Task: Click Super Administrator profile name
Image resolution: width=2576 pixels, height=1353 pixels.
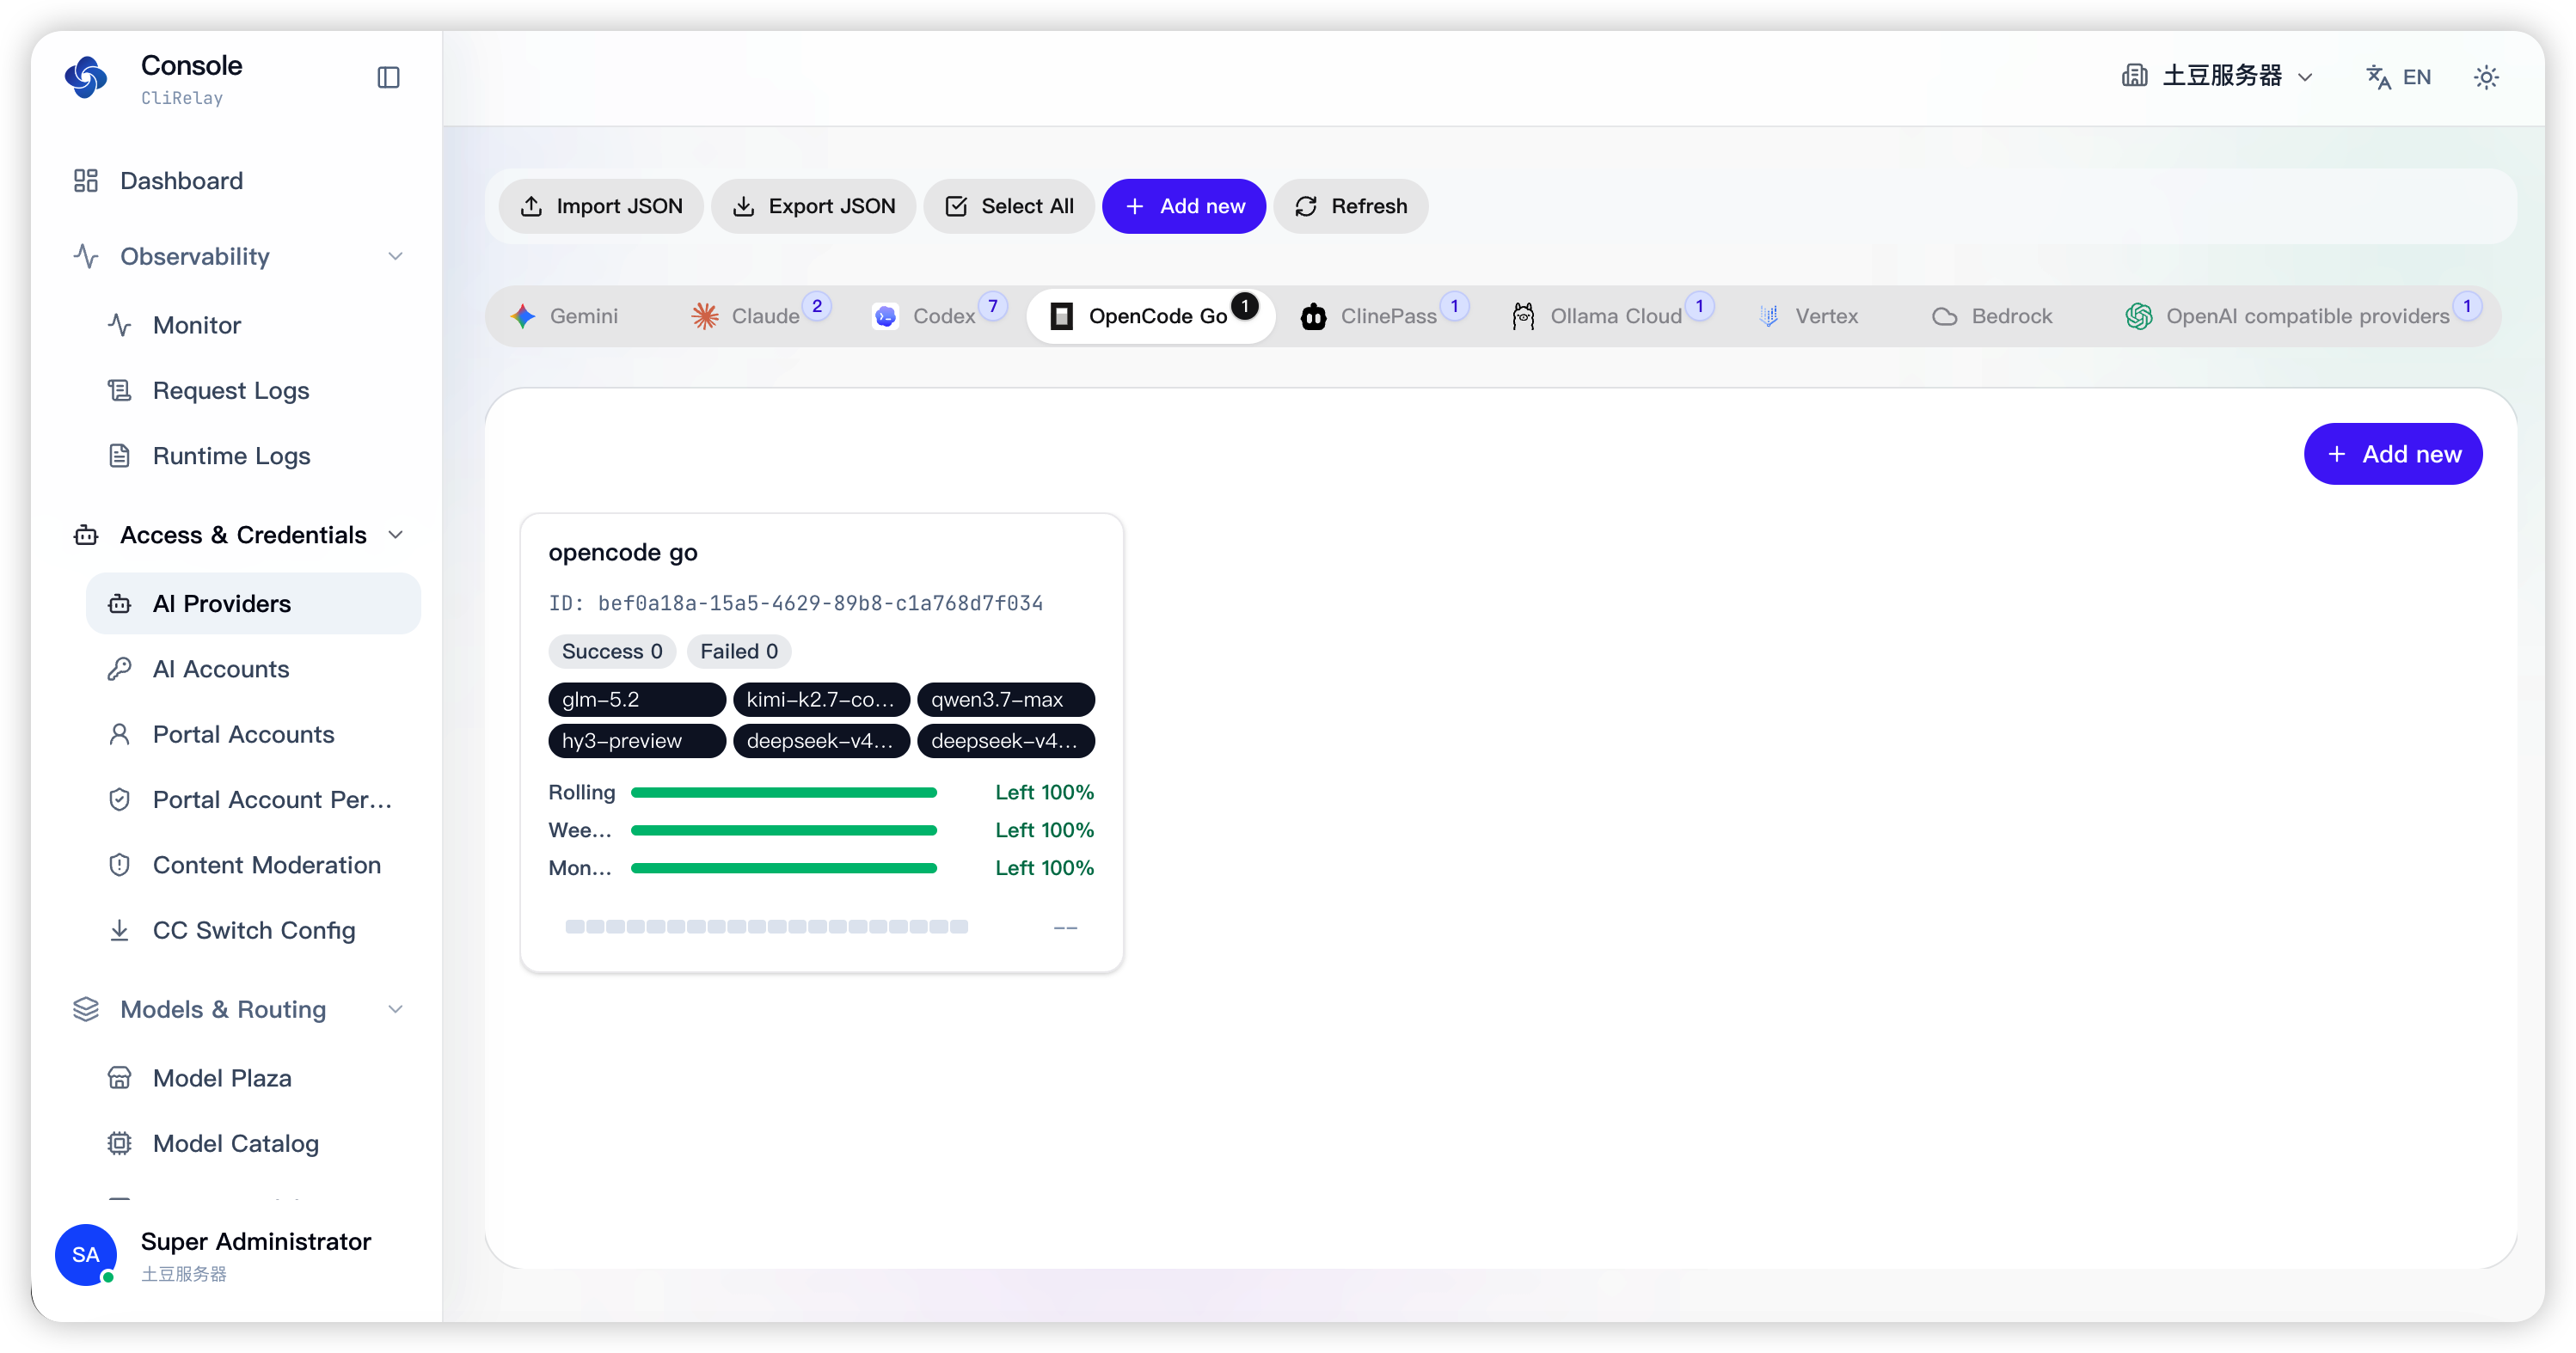Action: click(x=256, y=1242)
